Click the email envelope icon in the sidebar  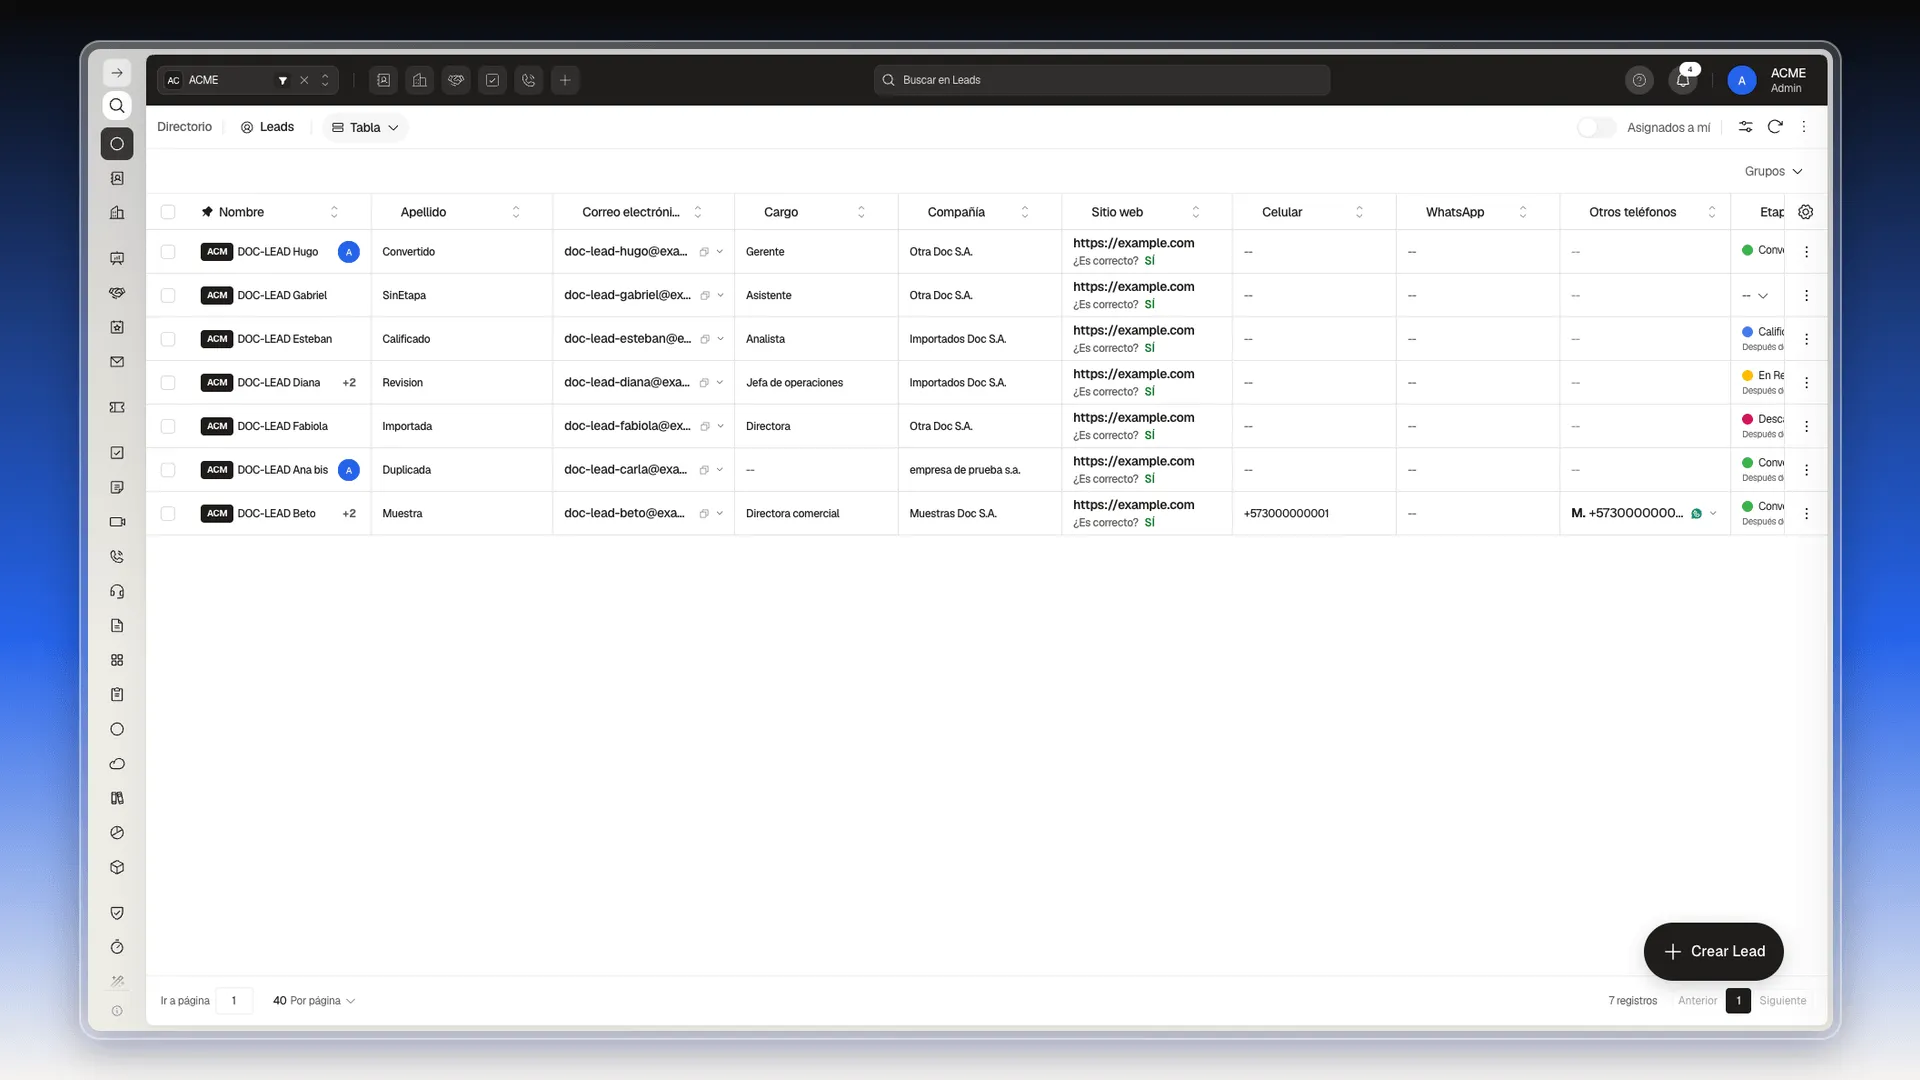click(117, 362)
